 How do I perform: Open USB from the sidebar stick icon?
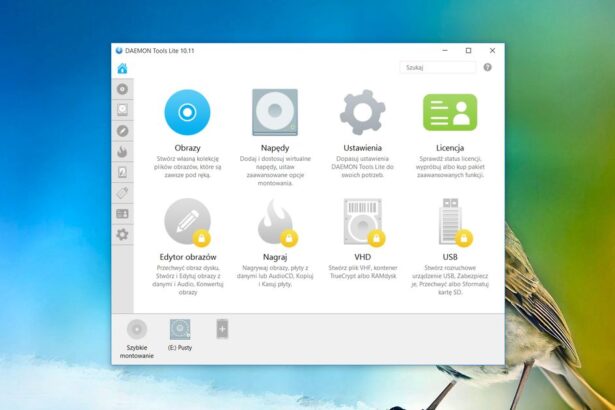pyautogui.click(x=122, y=193)
